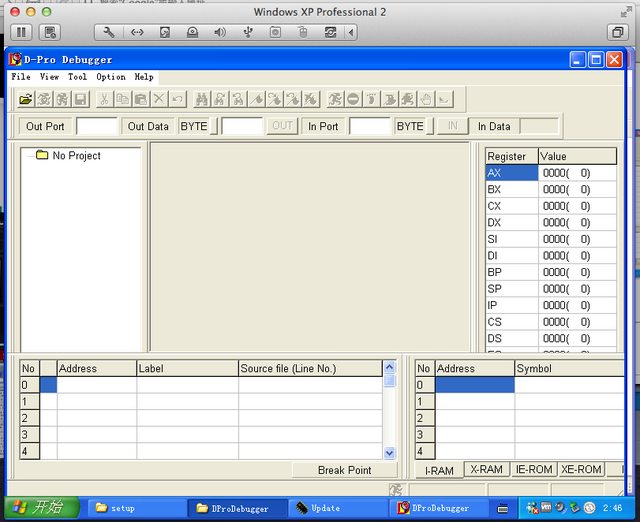This screenshot has height=522, width=640.
Task: Open the Option menu
Action: coord(110,77)
